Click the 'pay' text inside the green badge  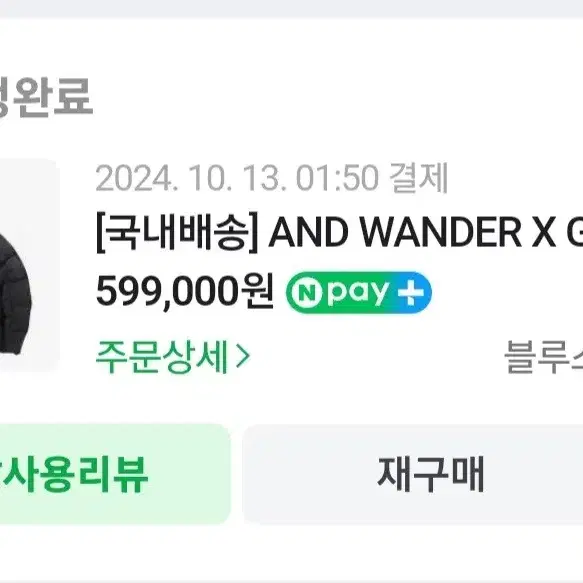[x=358, y=294]
